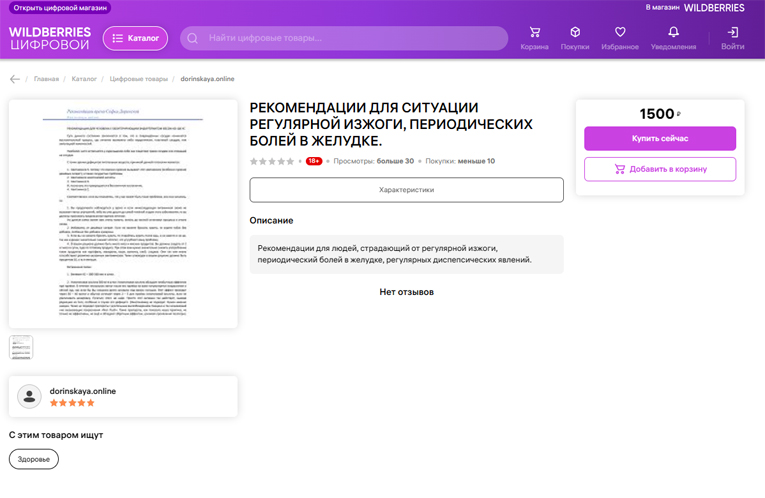Click the back arrow in breadcrumbs

[15, 79]
